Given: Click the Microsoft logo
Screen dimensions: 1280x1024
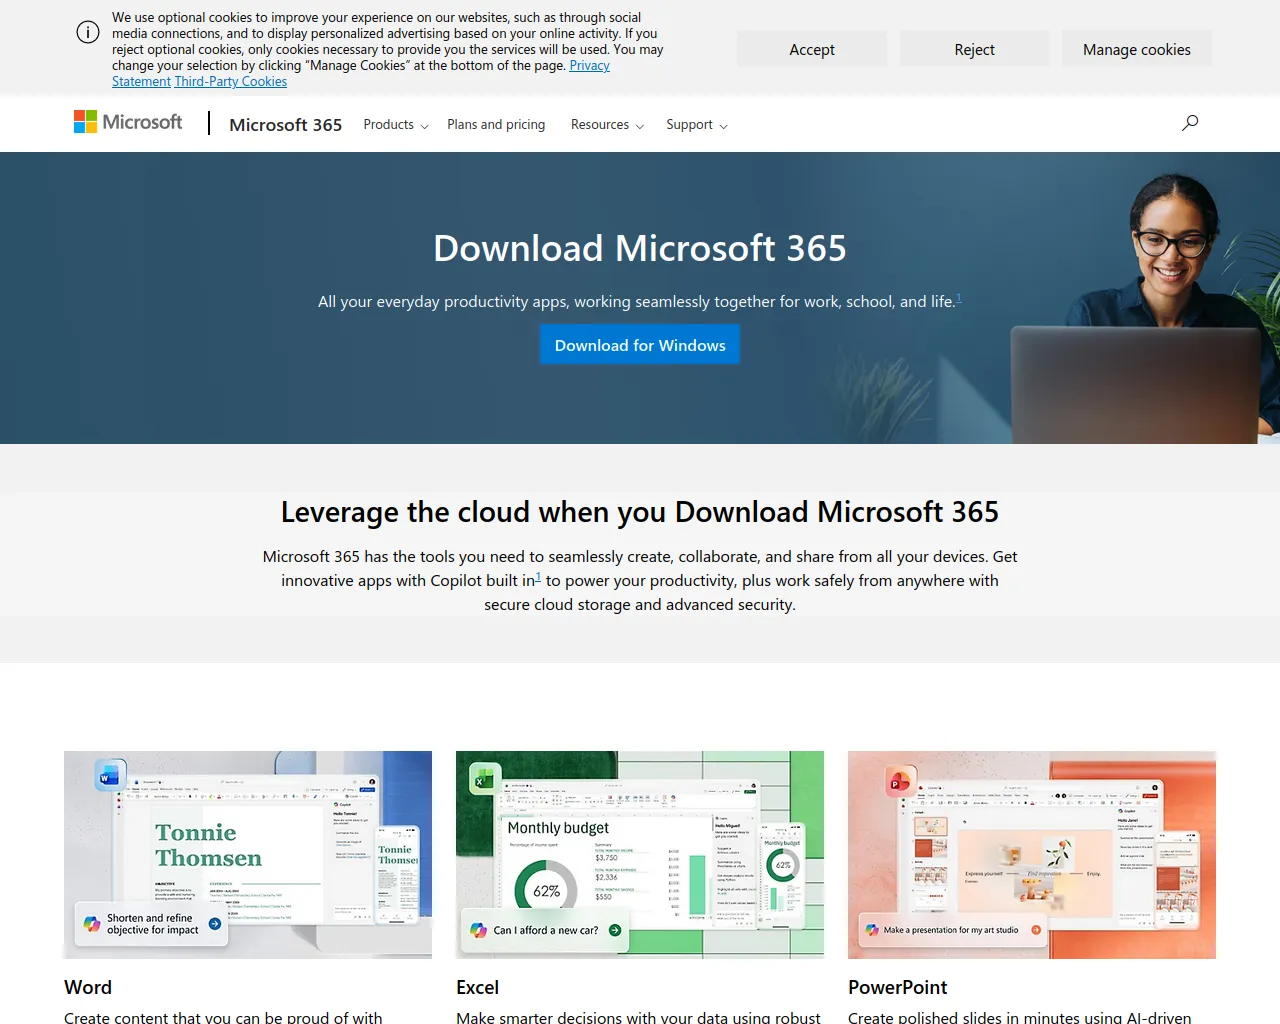Looking at the screenshot, I should pos(128,122).
